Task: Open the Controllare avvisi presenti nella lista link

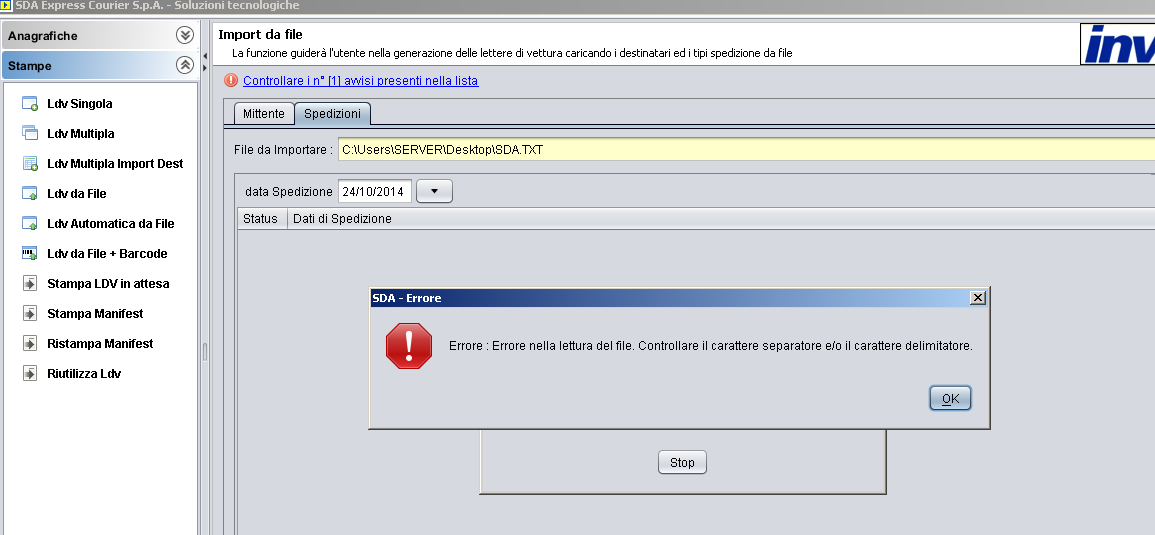Action: point(360,80)
